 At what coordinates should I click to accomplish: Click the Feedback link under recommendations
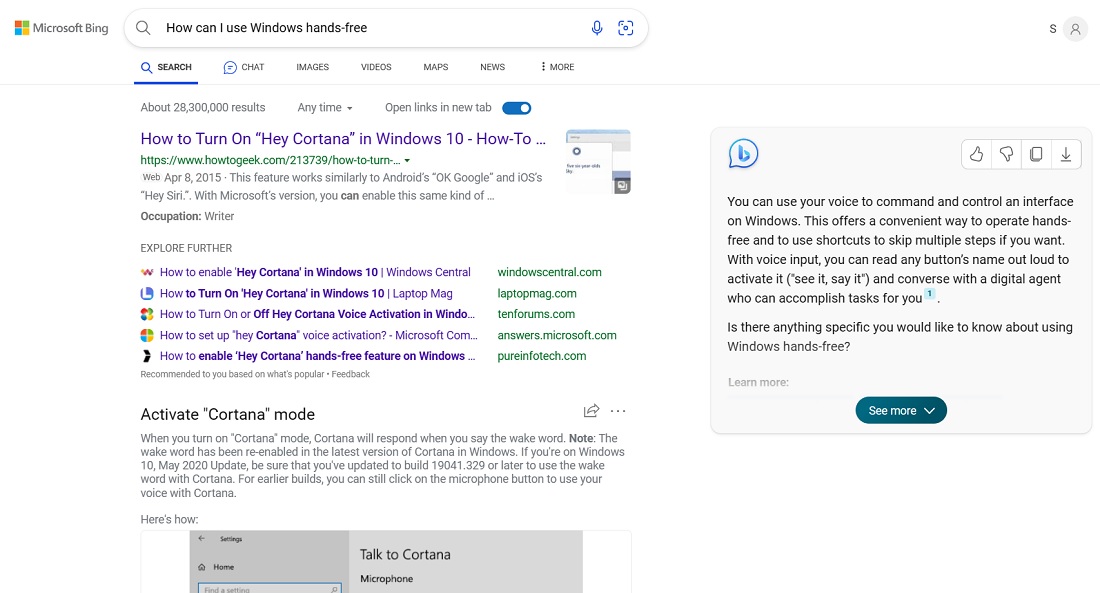pyautogui.click(x=352, y=373)
